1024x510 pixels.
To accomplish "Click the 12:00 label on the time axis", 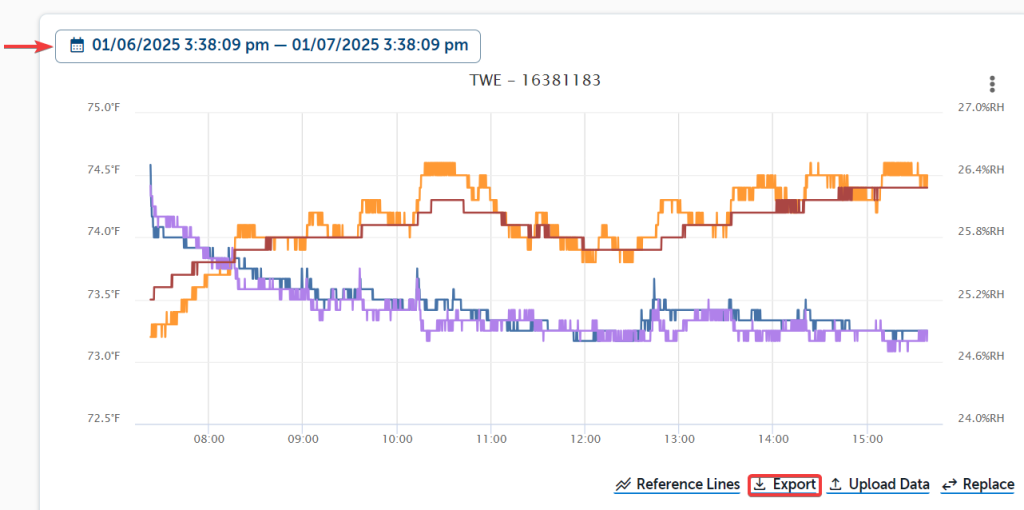I will (584, 438).
